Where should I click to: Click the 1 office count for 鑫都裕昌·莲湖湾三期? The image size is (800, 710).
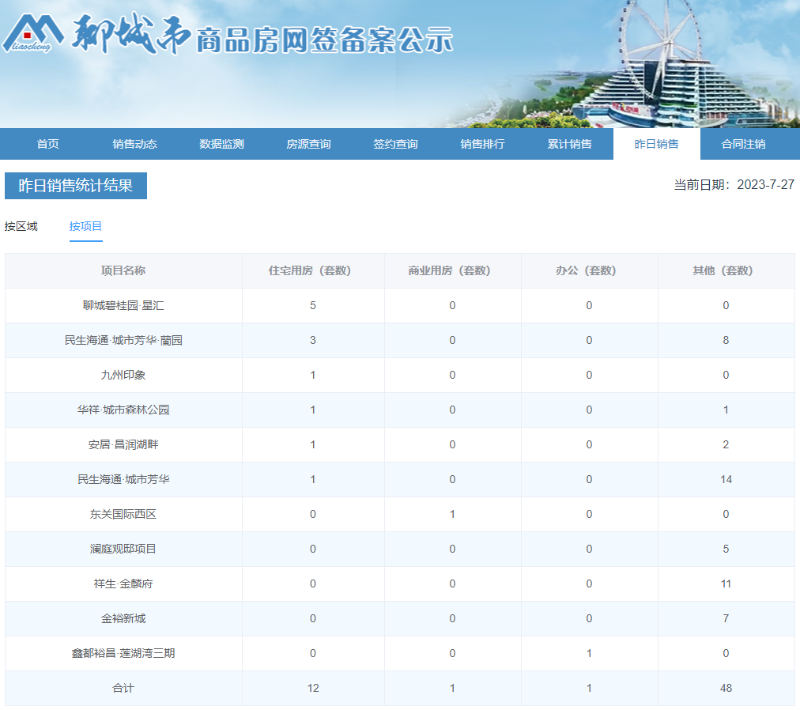pos(588,652)
